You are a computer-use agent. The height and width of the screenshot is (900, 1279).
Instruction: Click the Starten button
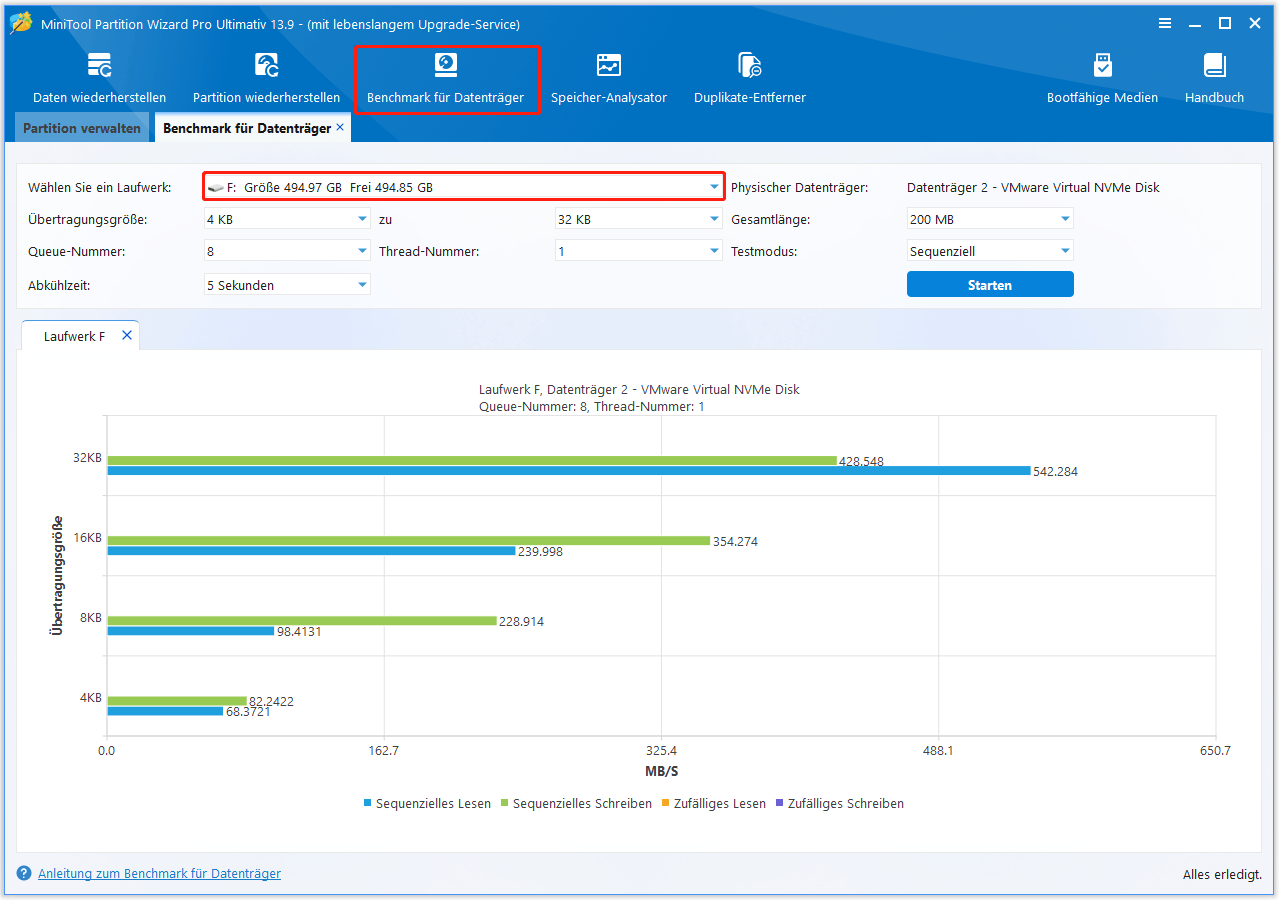tap(990, 285)
